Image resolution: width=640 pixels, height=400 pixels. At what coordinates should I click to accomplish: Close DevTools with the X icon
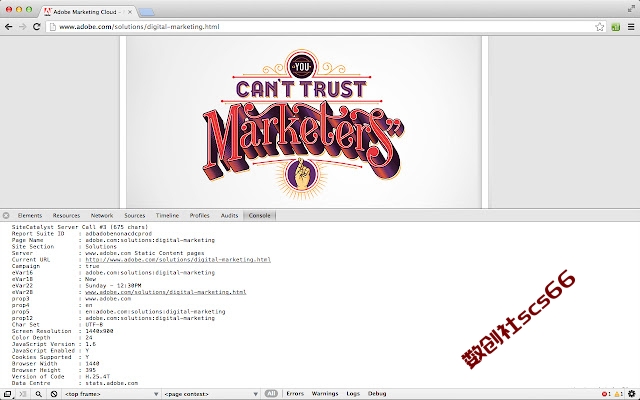tap(6, 216)
